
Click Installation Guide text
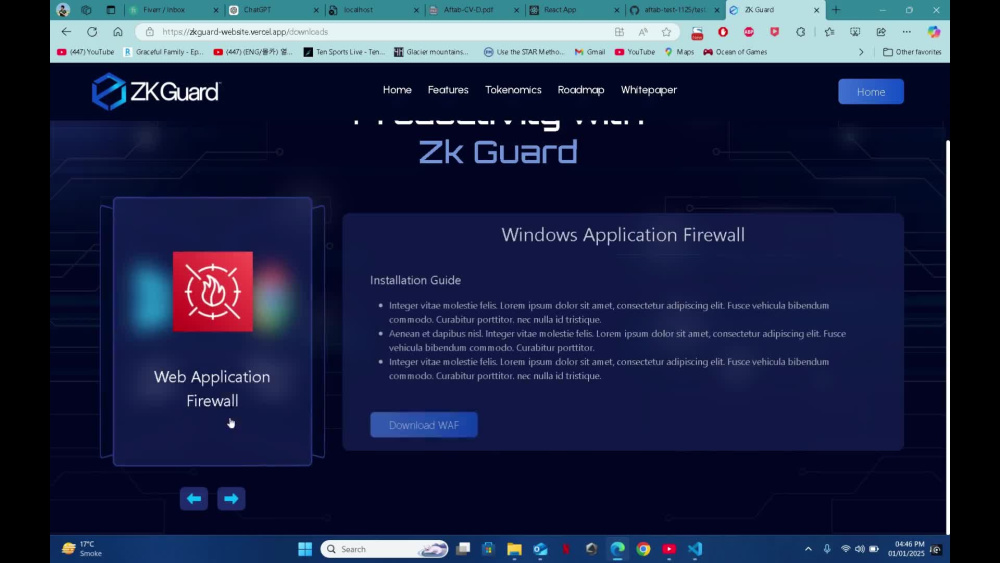(415, 280)
